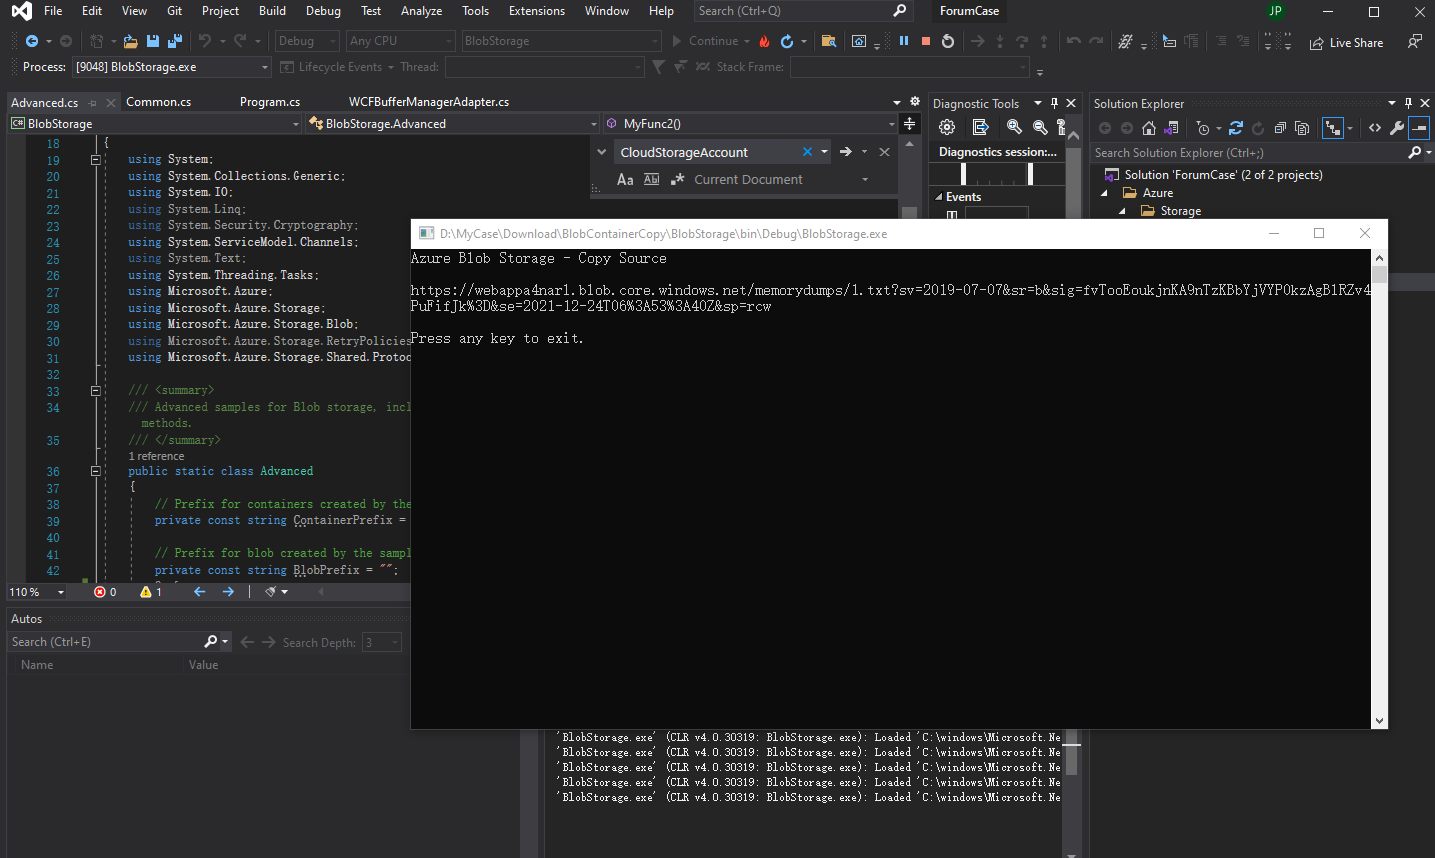Viewport: 1435px width, 858px height.
Task: Open the BlobStorage startup project dropdown
Action: click(x=561, y=41)
